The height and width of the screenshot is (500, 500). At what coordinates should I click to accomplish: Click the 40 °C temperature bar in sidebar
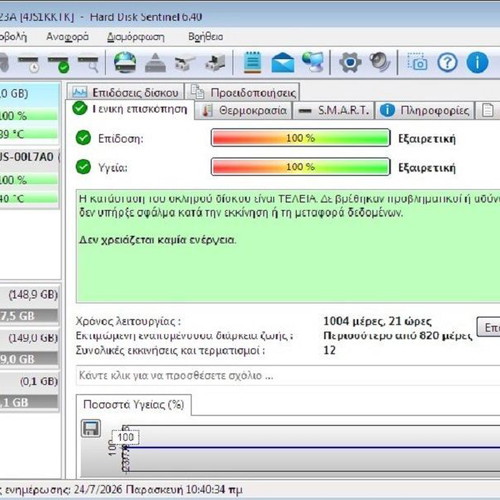tap(29, 199)
